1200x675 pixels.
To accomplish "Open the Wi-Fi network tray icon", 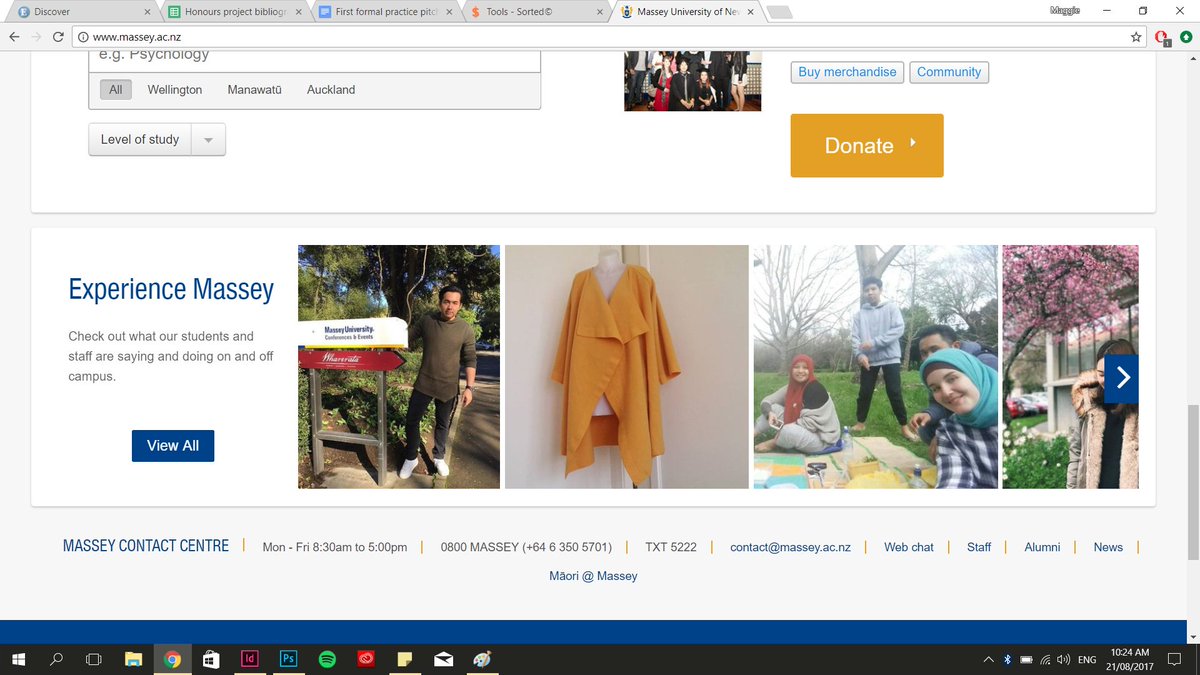I will tap(1045, 660).
